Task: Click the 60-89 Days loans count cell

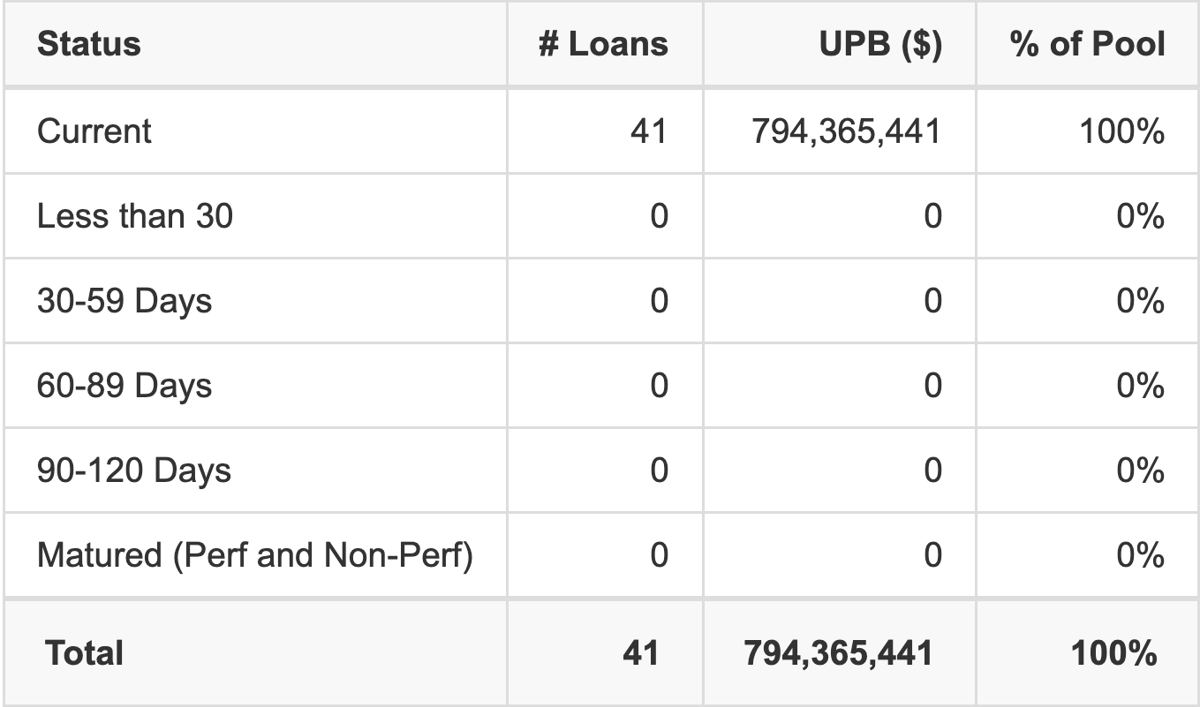Action: pyautogui.click(x=658, y=386)
